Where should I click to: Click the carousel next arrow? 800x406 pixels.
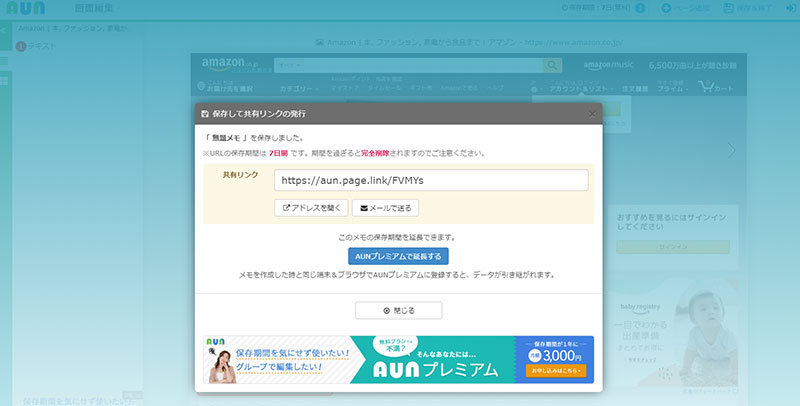pos(731,149)
